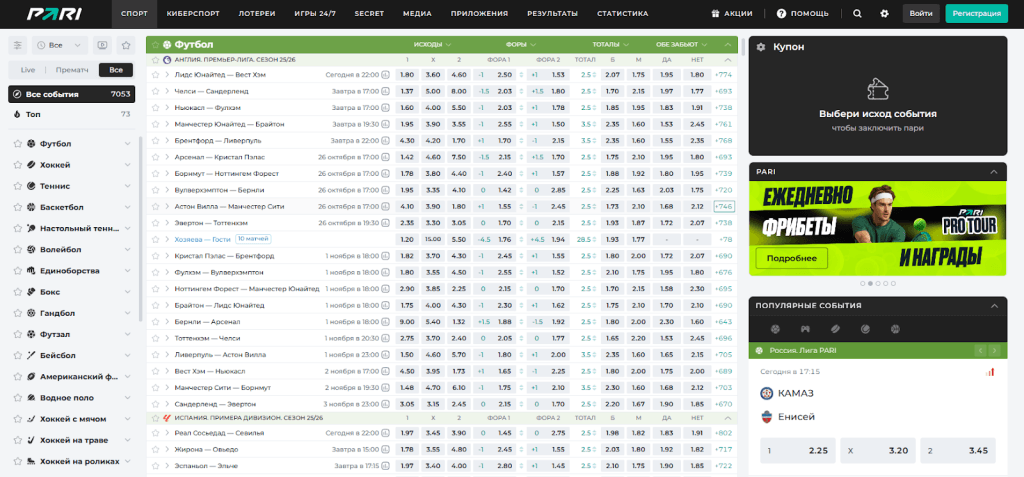The width and height of the screenshot is (1024, 477).
Task: Click the sidebar sports list scrollbar
Action: (140, 229)
